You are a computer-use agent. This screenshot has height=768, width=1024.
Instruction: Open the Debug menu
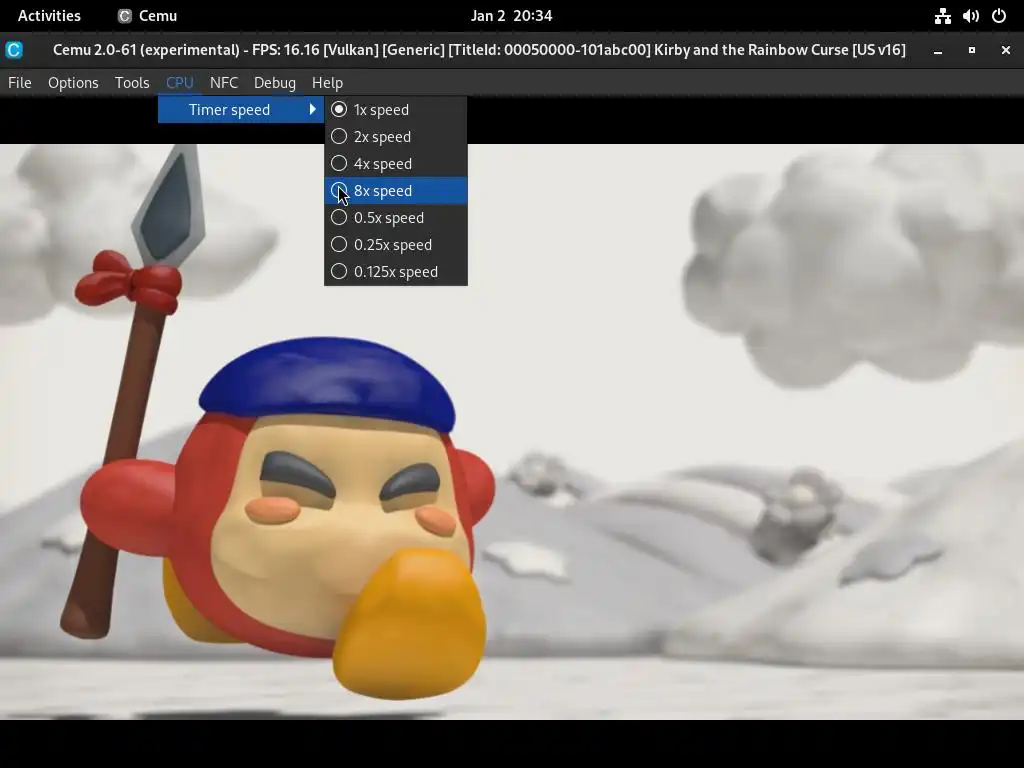[x=275, y=83]
